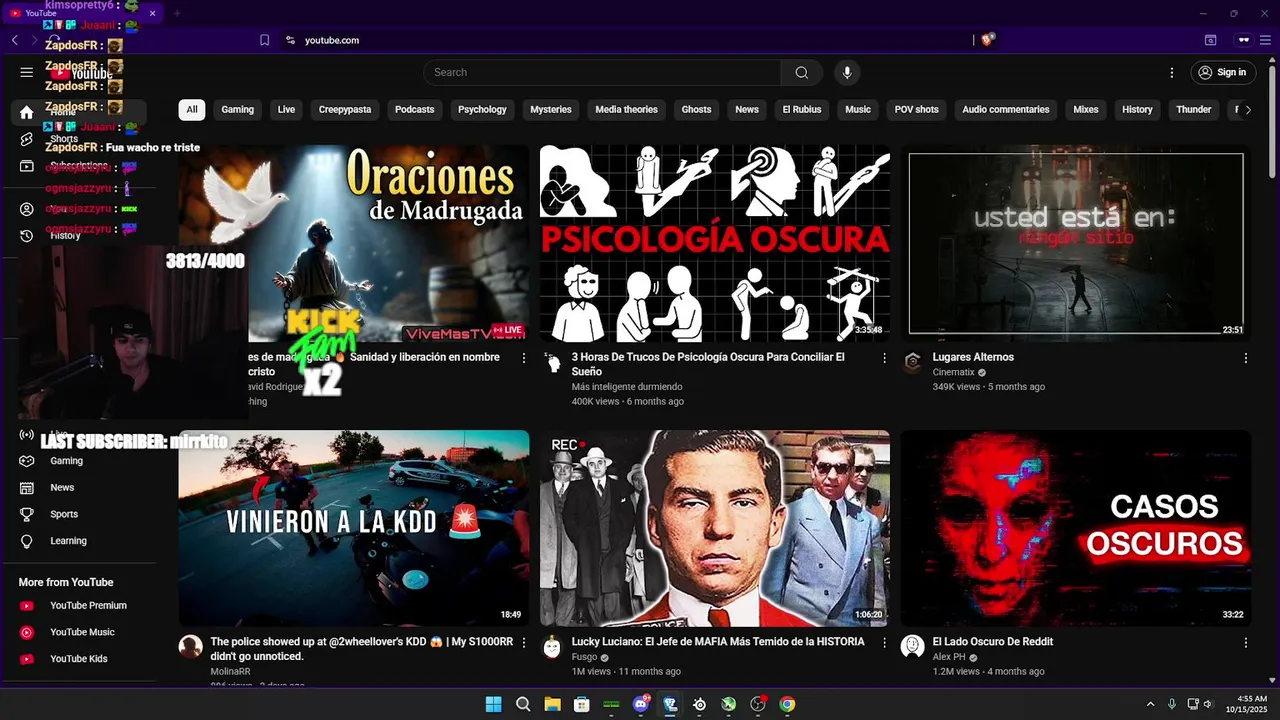Viewport: 1280px width, 720px height.
Task: Select the Audio commentaries chip
Action: point(1006,110)
